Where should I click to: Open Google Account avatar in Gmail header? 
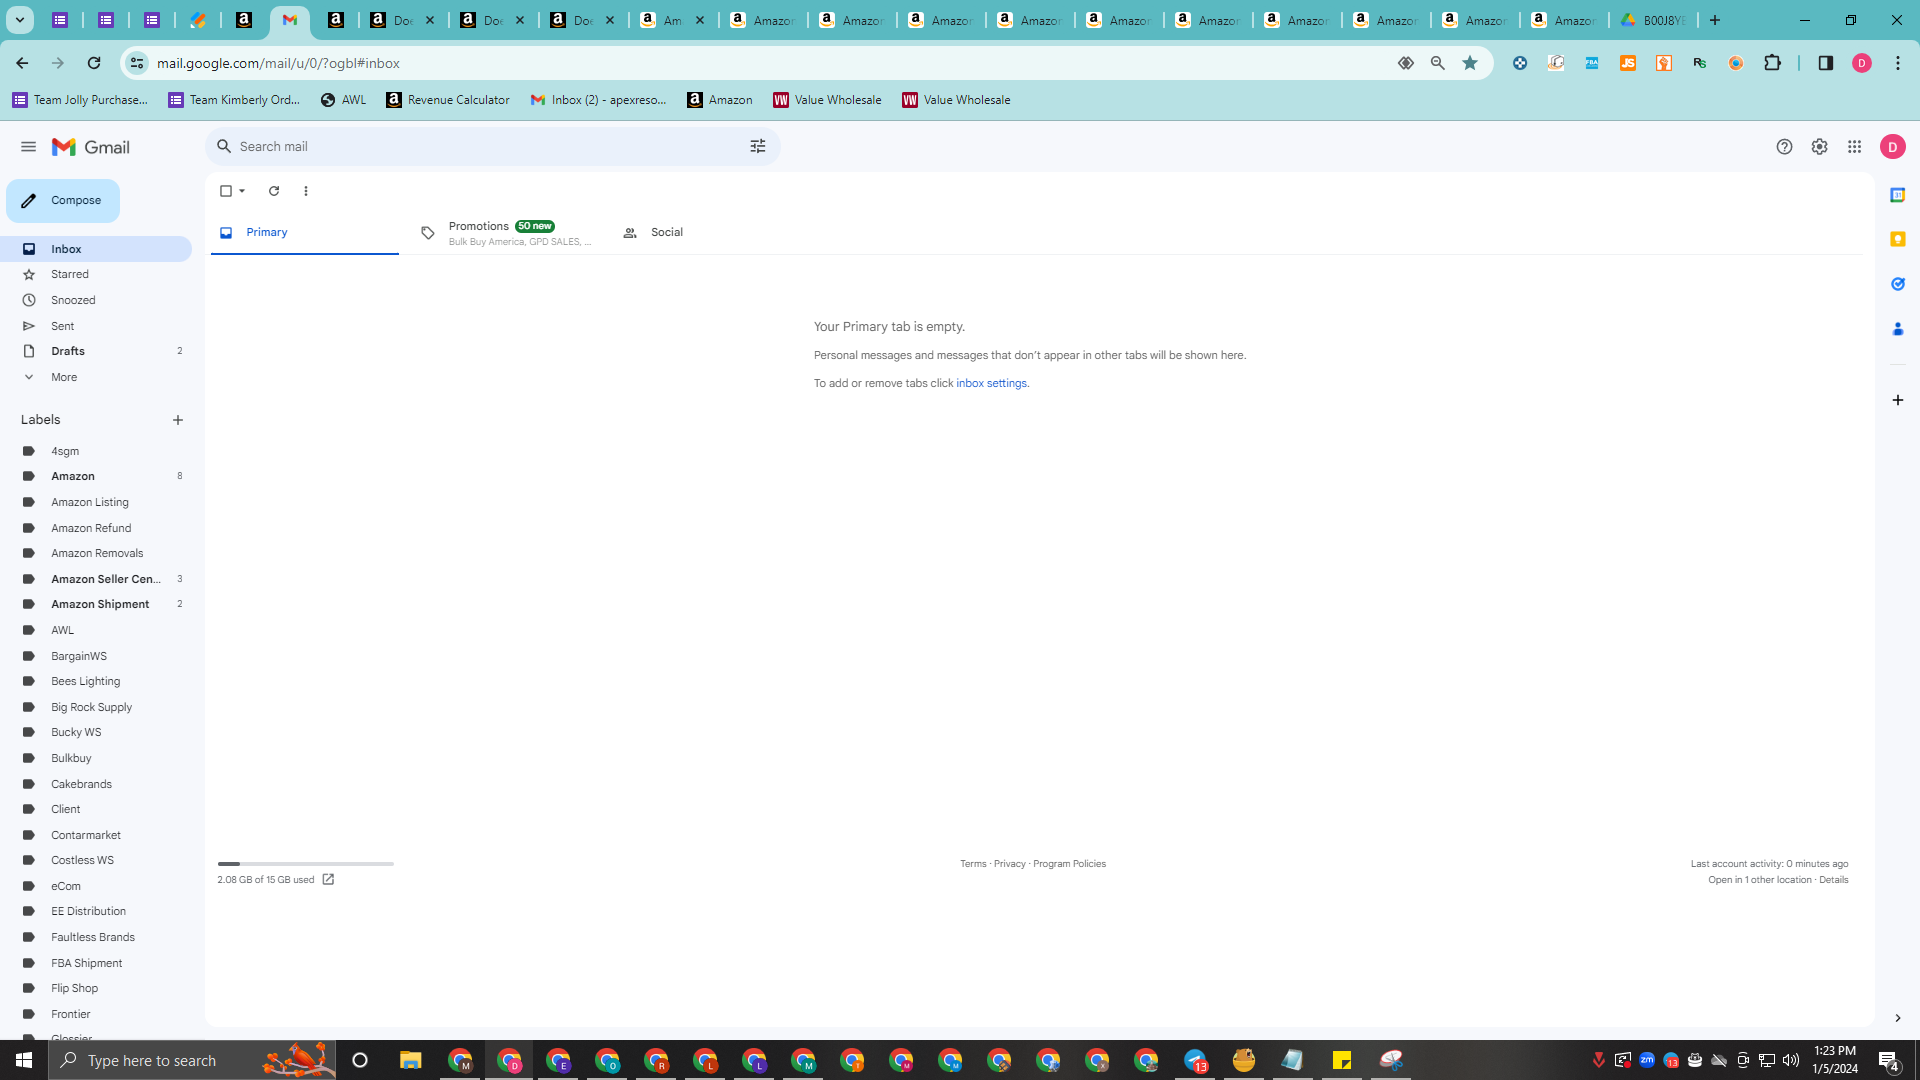pyautogui.click(x=1892, y=147)
